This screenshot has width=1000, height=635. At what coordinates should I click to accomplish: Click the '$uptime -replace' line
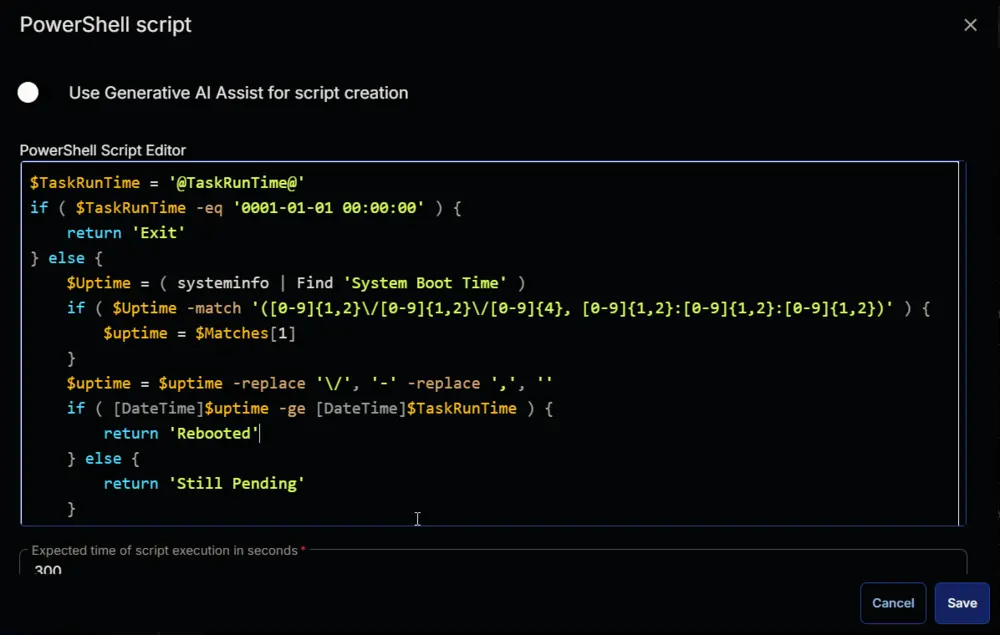[x=309, y=383]
